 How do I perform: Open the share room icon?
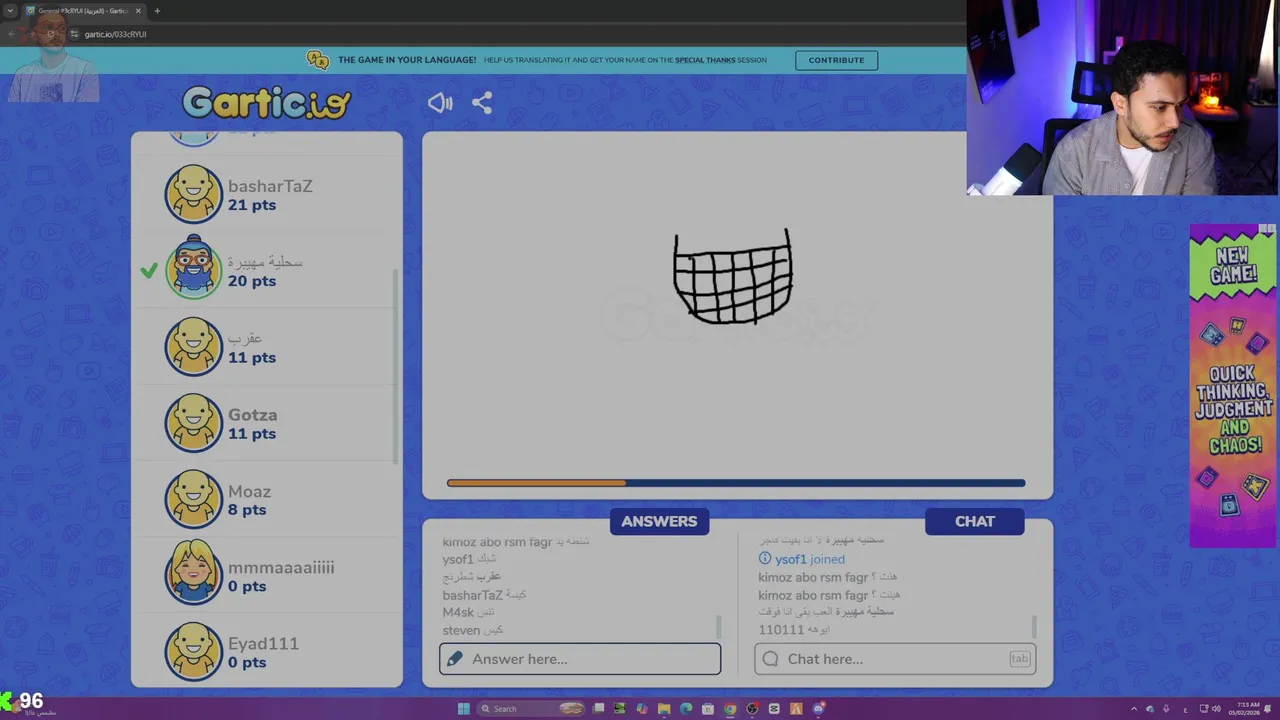pos(482,103)
